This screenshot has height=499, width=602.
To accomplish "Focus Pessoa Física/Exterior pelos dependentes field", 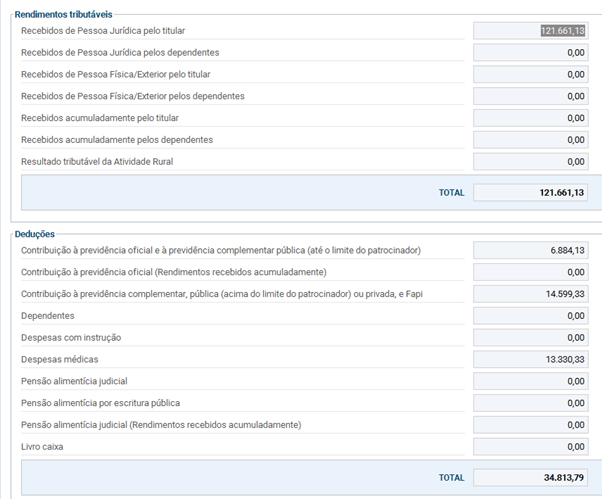I will tap(530, 97).
